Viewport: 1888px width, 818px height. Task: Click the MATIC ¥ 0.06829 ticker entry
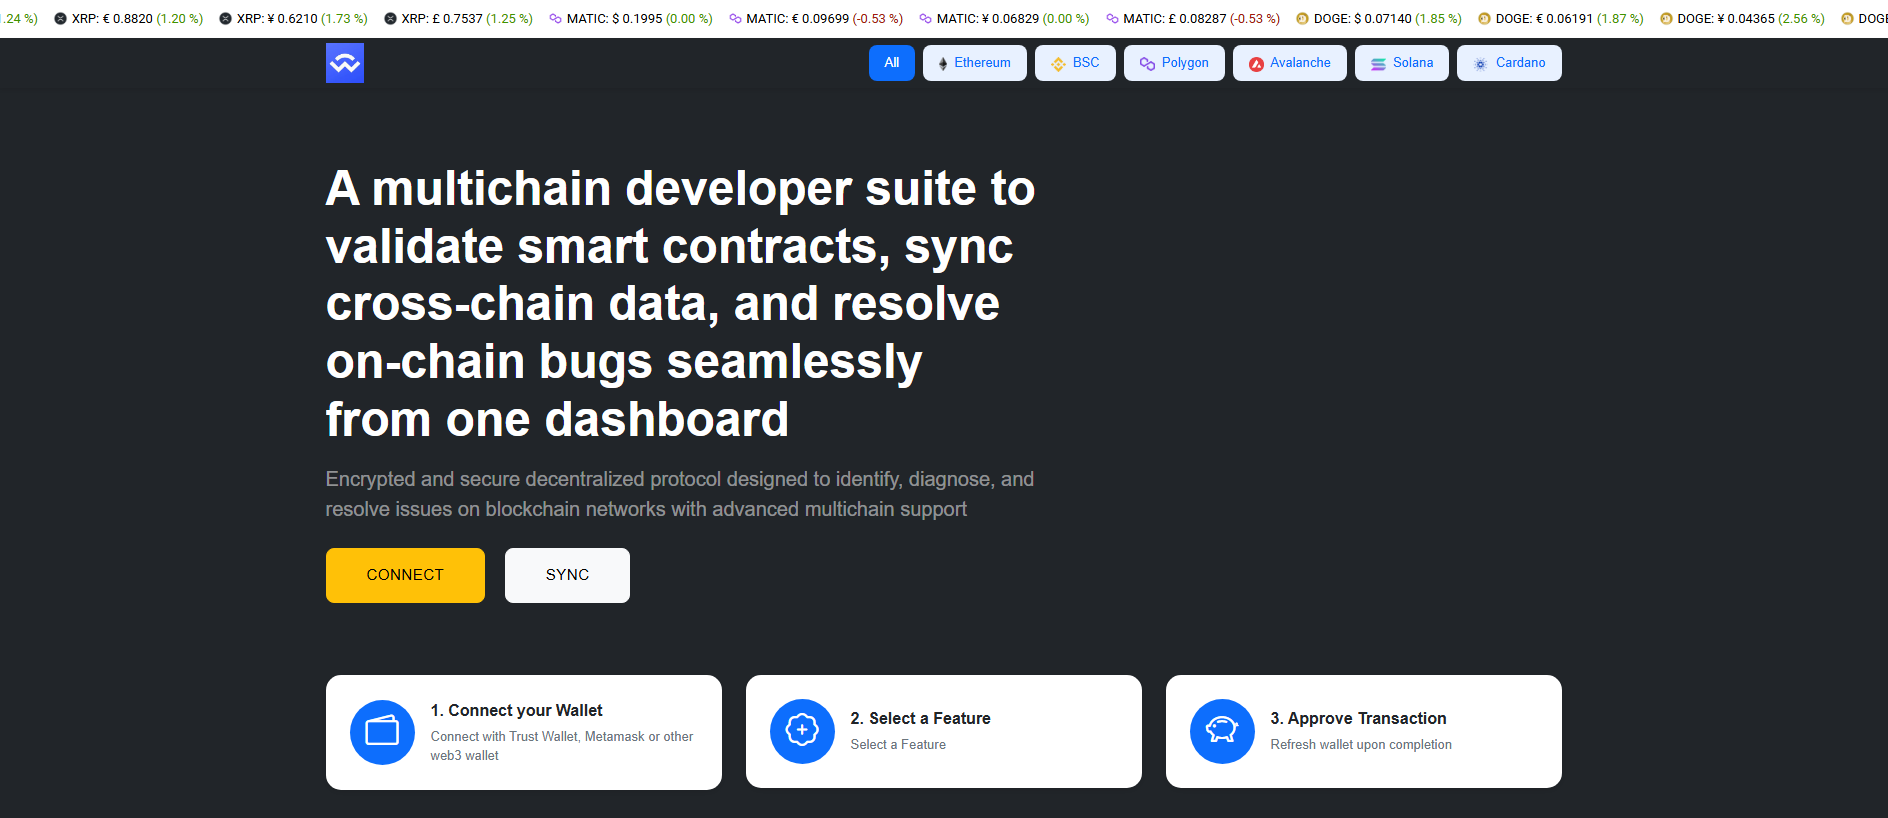click(1004, 19)
